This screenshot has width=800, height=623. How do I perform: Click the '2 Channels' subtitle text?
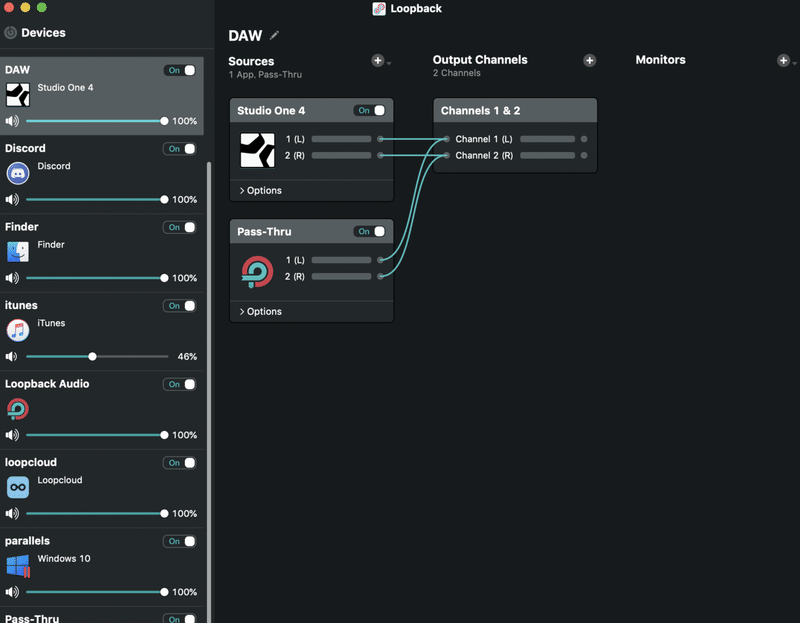click(457, 73)
